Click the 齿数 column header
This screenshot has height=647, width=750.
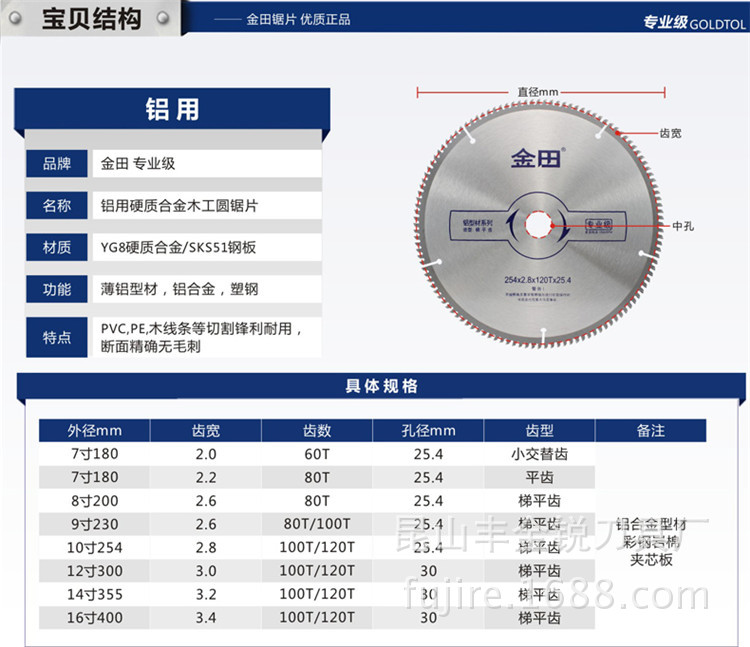(317, 430)
